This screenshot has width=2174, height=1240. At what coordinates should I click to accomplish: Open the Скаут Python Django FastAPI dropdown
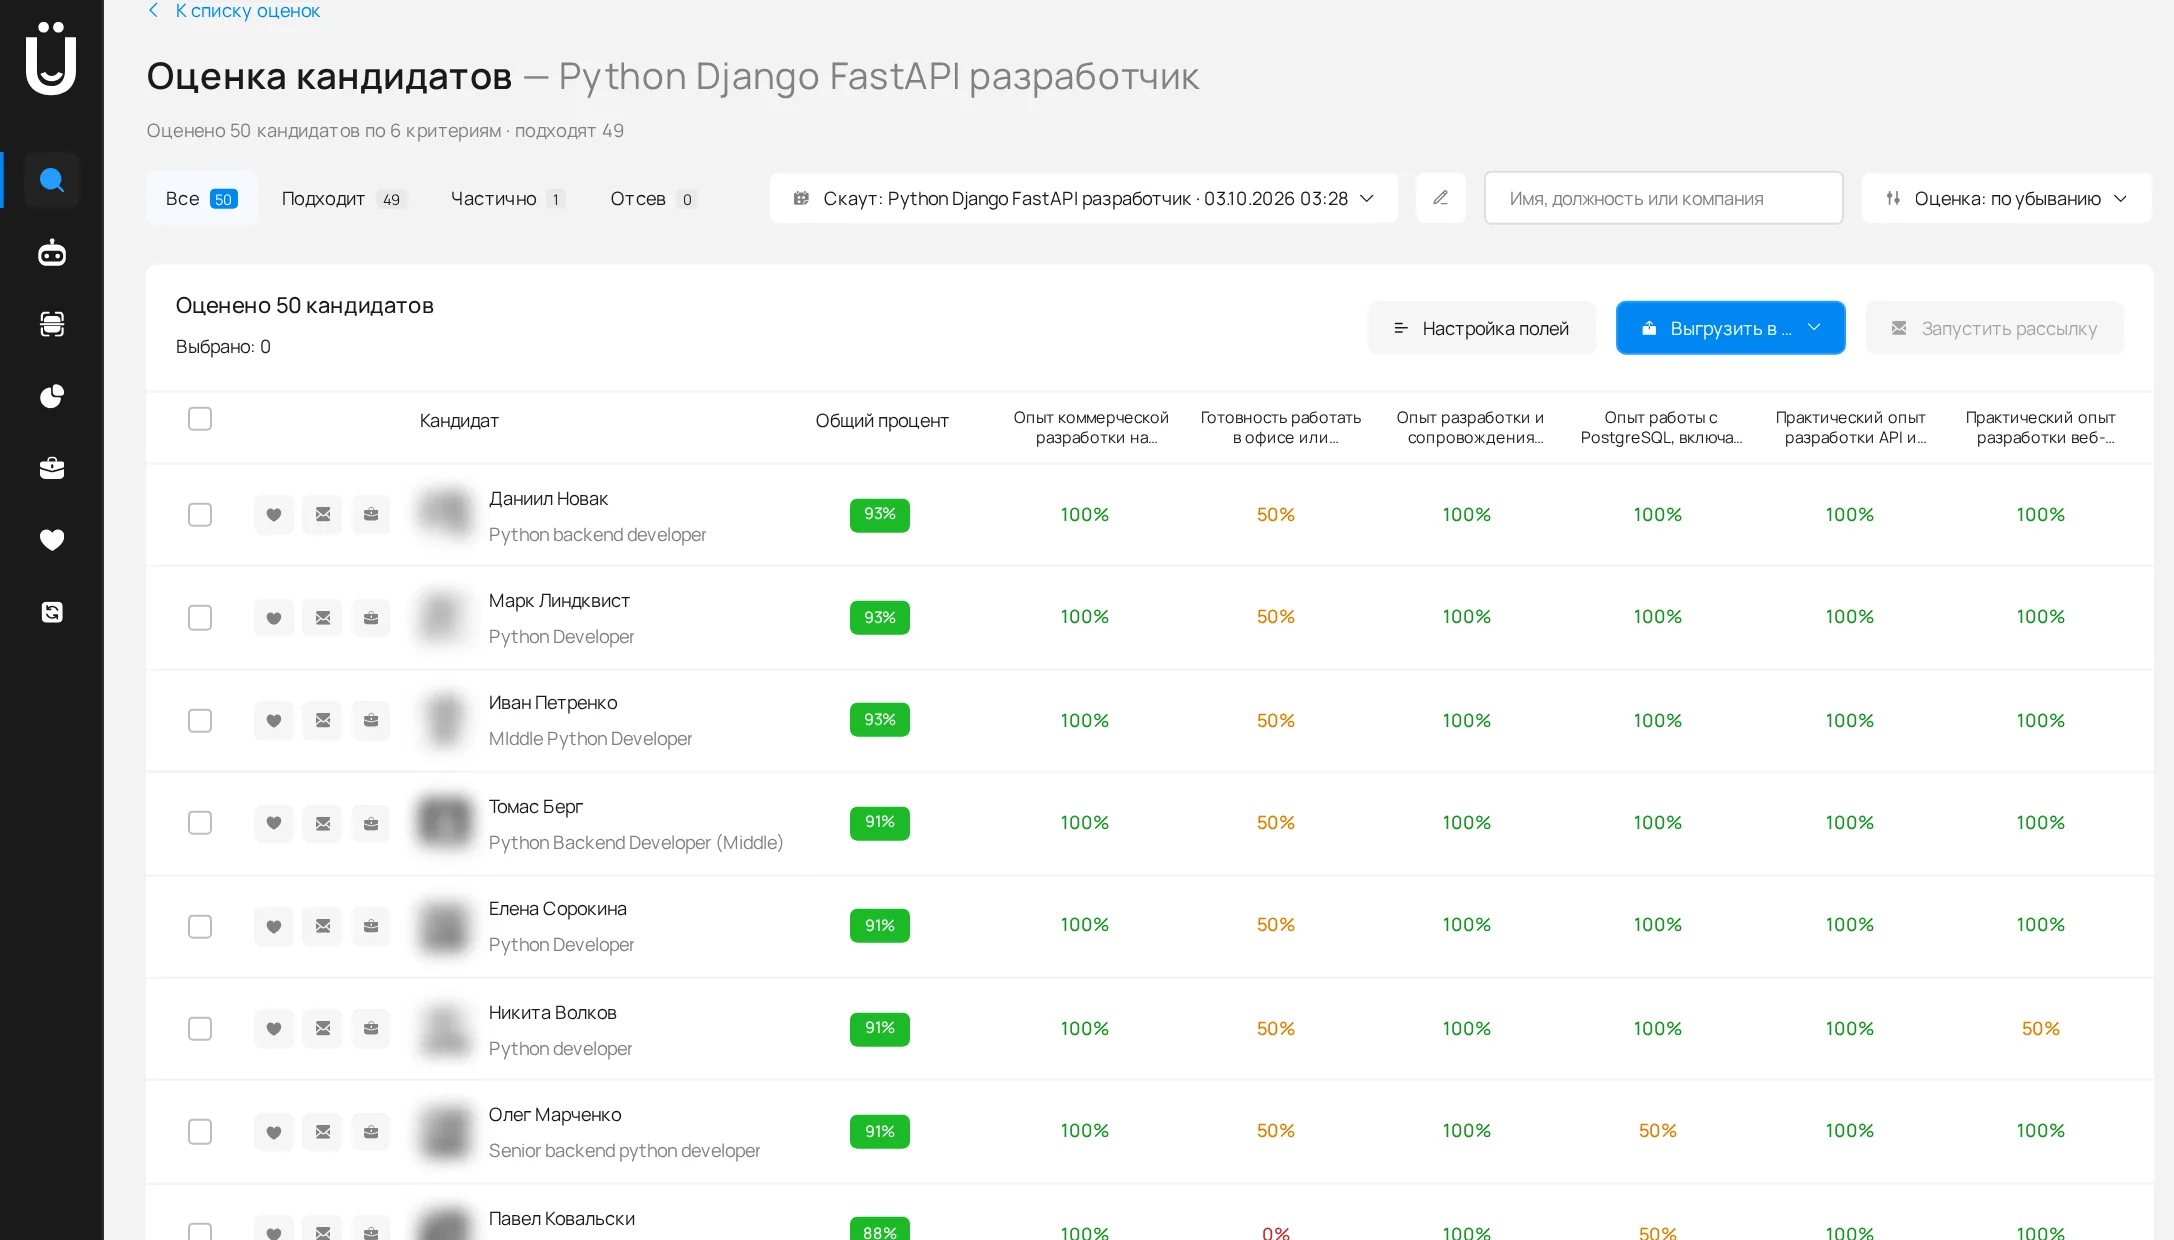point(1083,198)
